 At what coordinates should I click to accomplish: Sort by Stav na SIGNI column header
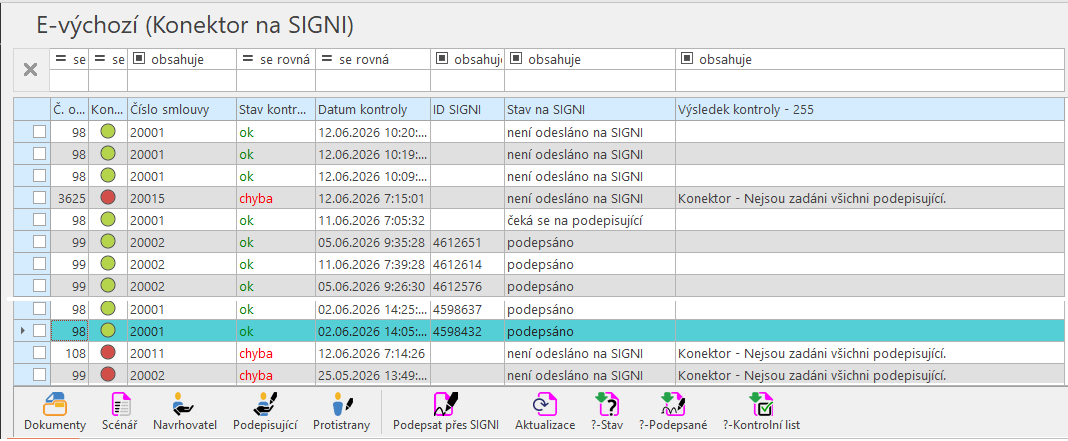[x=590, y=109]
